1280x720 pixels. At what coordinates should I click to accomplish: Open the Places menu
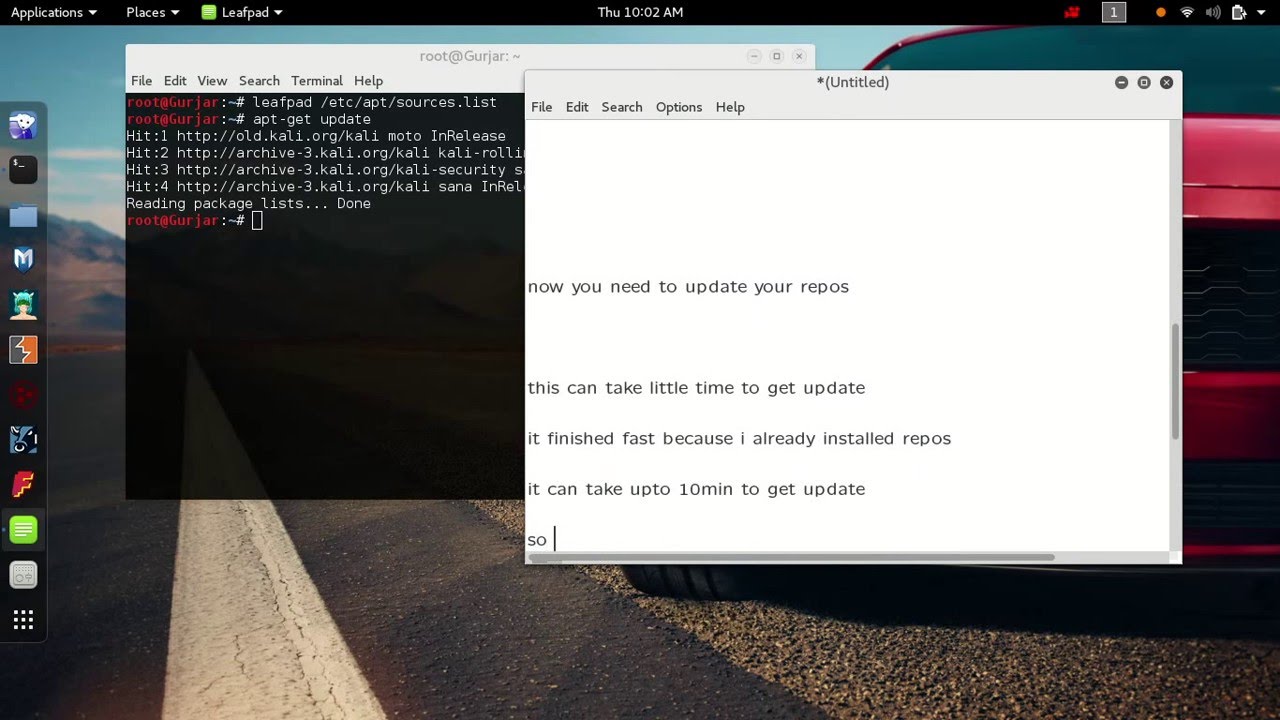pyautogui.click(x=152, y=12)
